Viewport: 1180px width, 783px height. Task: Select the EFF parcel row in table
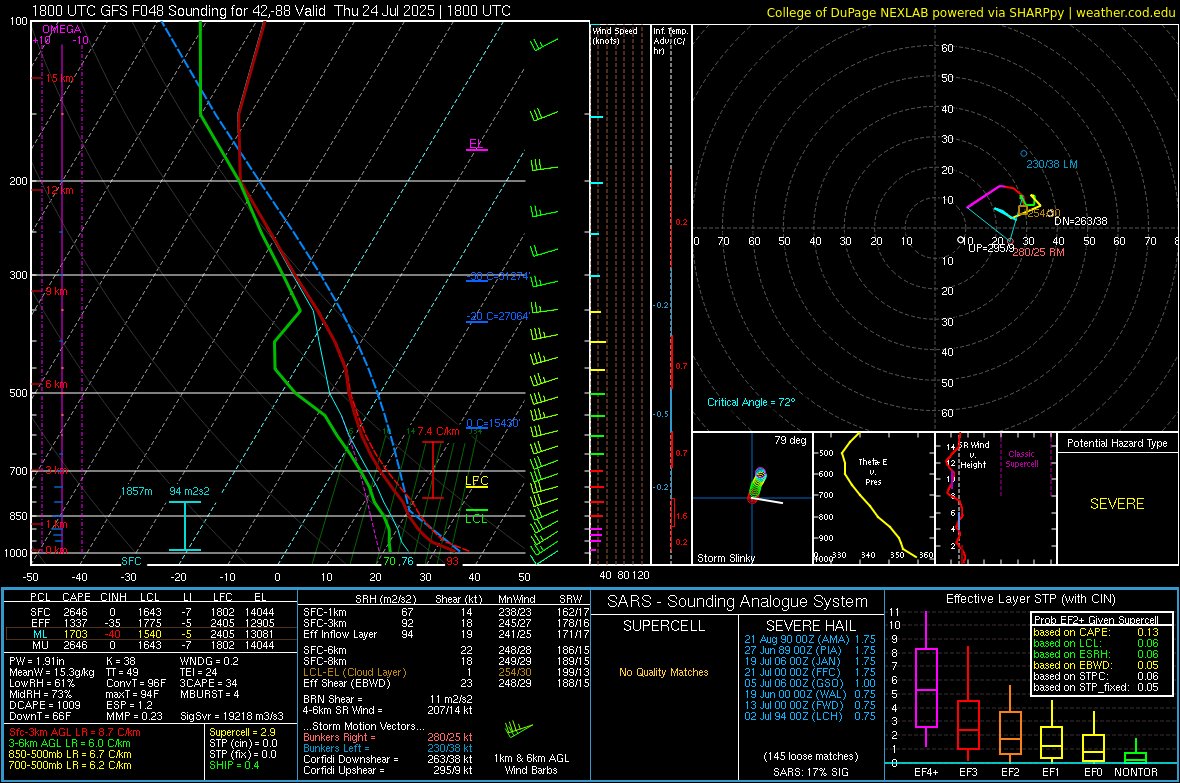(151, 623)
